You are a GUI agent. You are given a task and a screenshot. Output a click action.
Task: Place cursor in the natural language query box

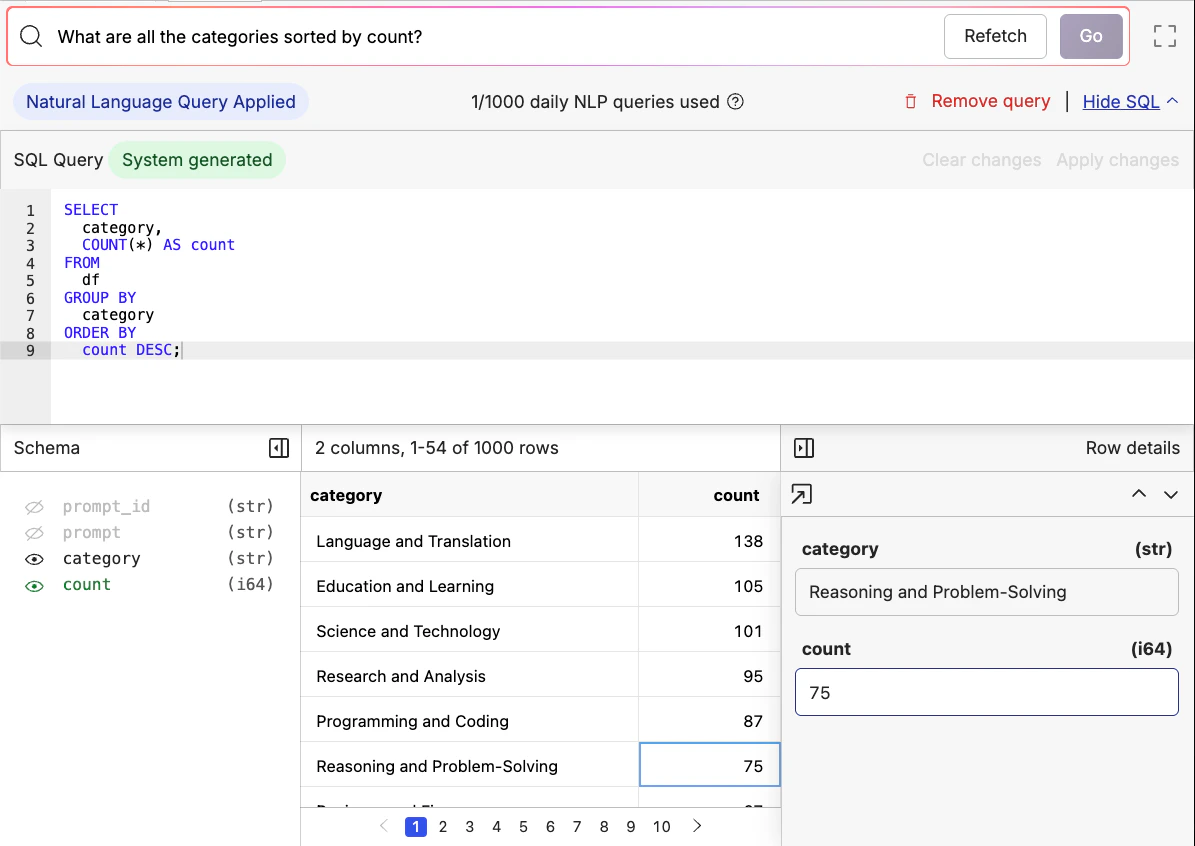[400, 36]
